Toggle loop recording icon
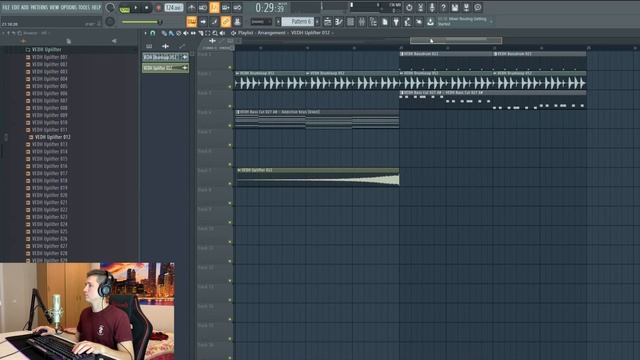Image resolution: width=640 pixels, height=360 pixels. [x=237, y=7]
